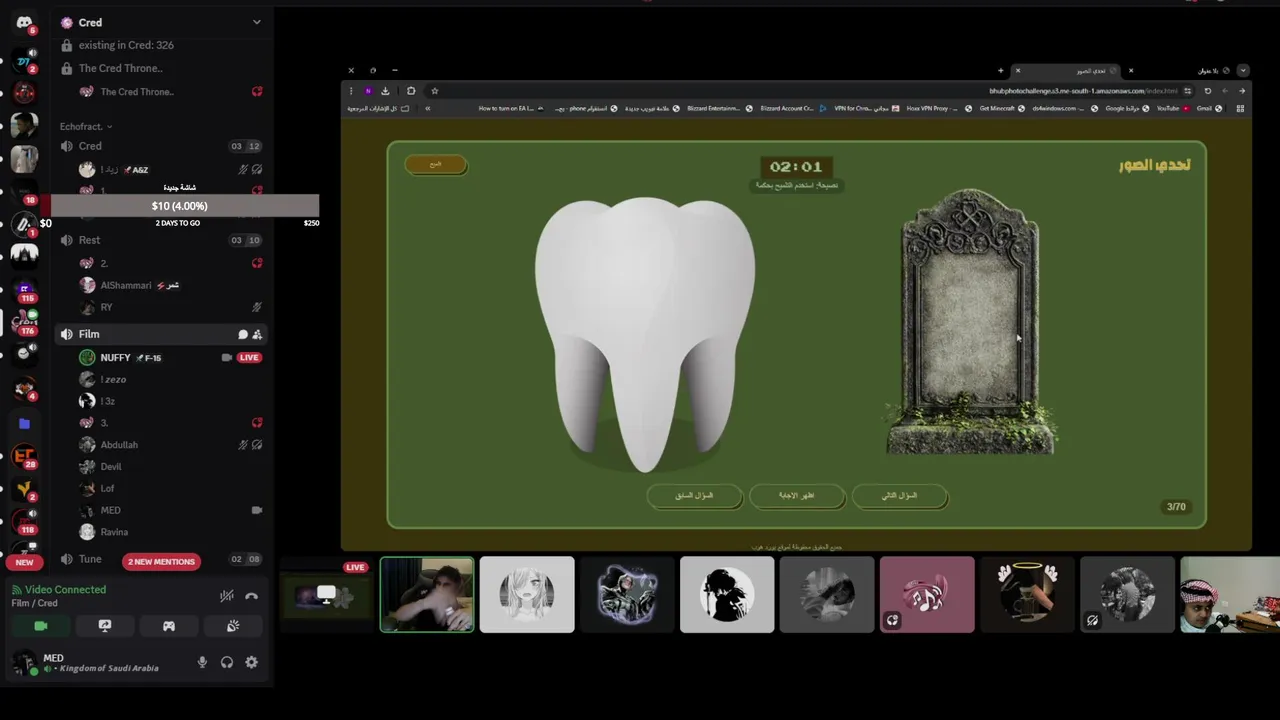Viewport: 1280px width, 720px height.
Task: Mute the microphone
Action: [x=202, y=662]
